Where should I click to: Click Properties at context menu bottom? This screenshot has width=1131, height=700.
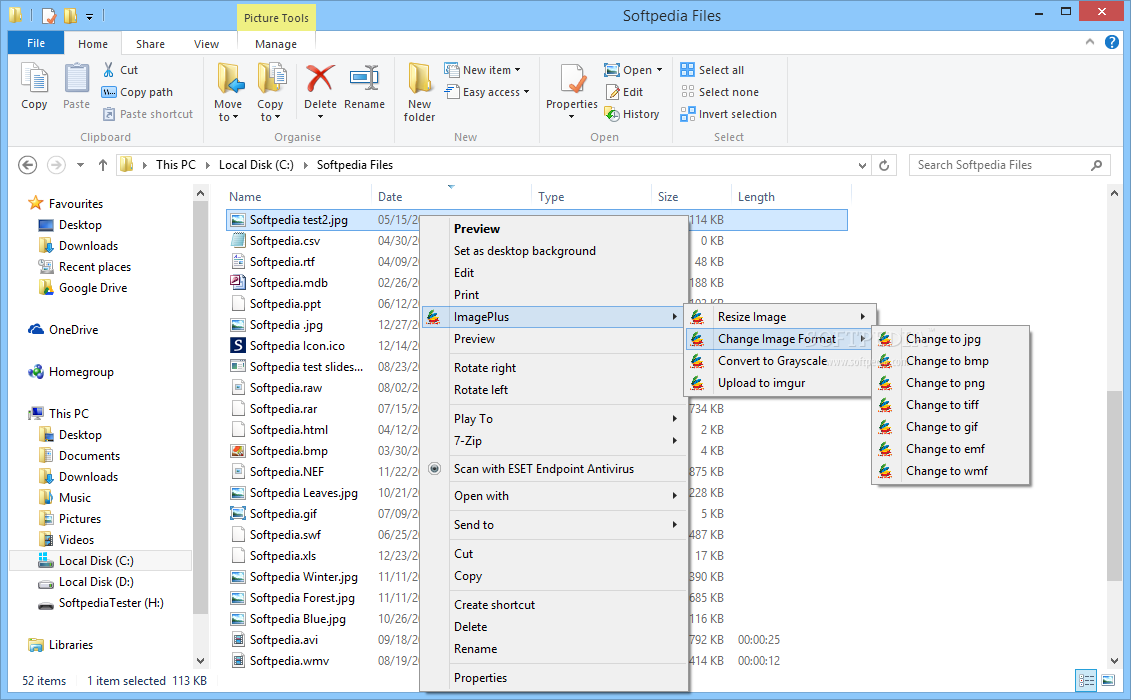tap(480, 678)
